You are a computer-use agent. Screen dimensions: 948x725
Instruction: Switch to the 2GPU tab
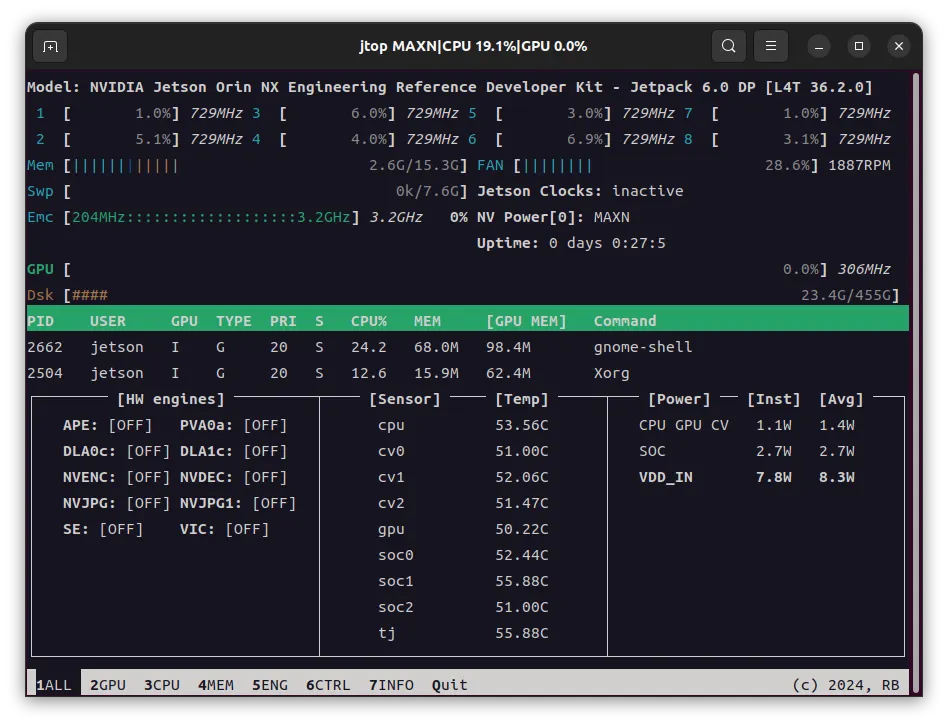click(108, 685)
